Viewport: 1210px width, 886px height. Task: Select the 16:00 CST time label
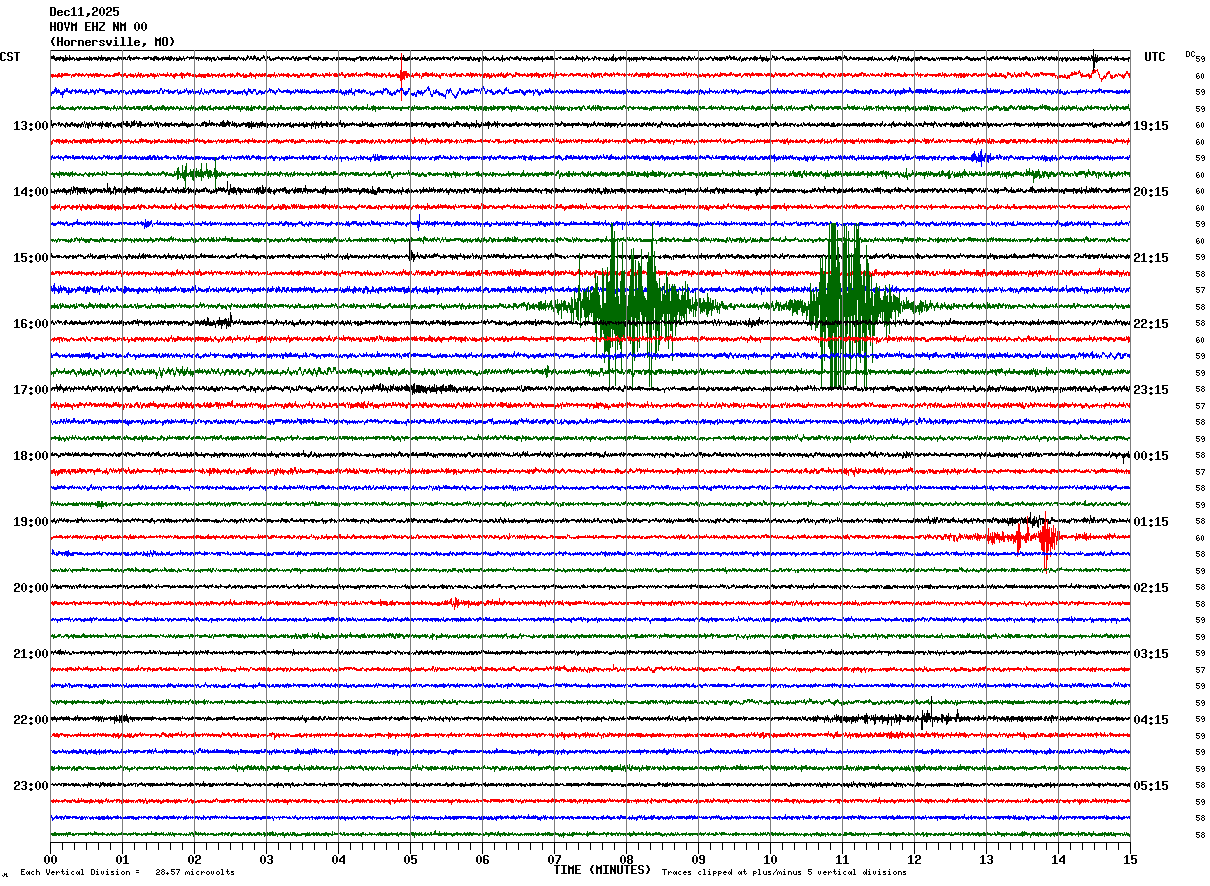[x=30, y=324]
